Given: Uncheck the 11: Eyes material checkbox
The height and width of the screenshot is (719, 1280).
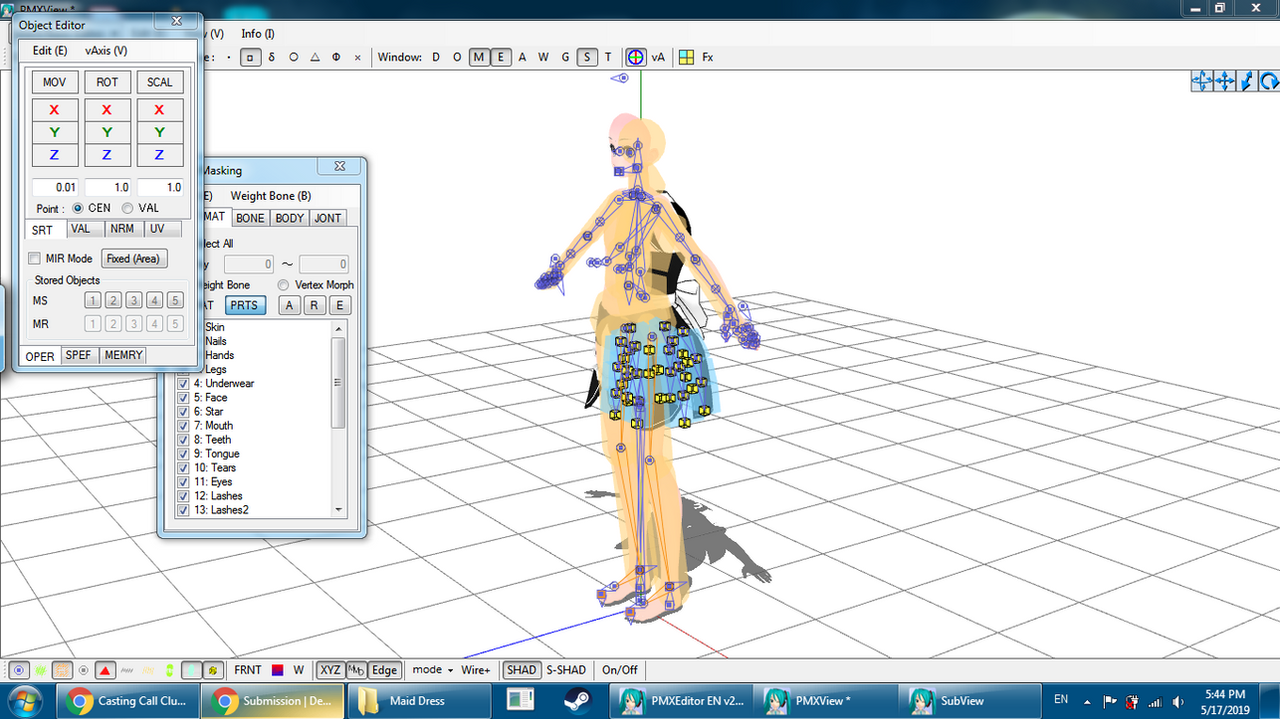Looking at the screenshot, I should [183, 481].
